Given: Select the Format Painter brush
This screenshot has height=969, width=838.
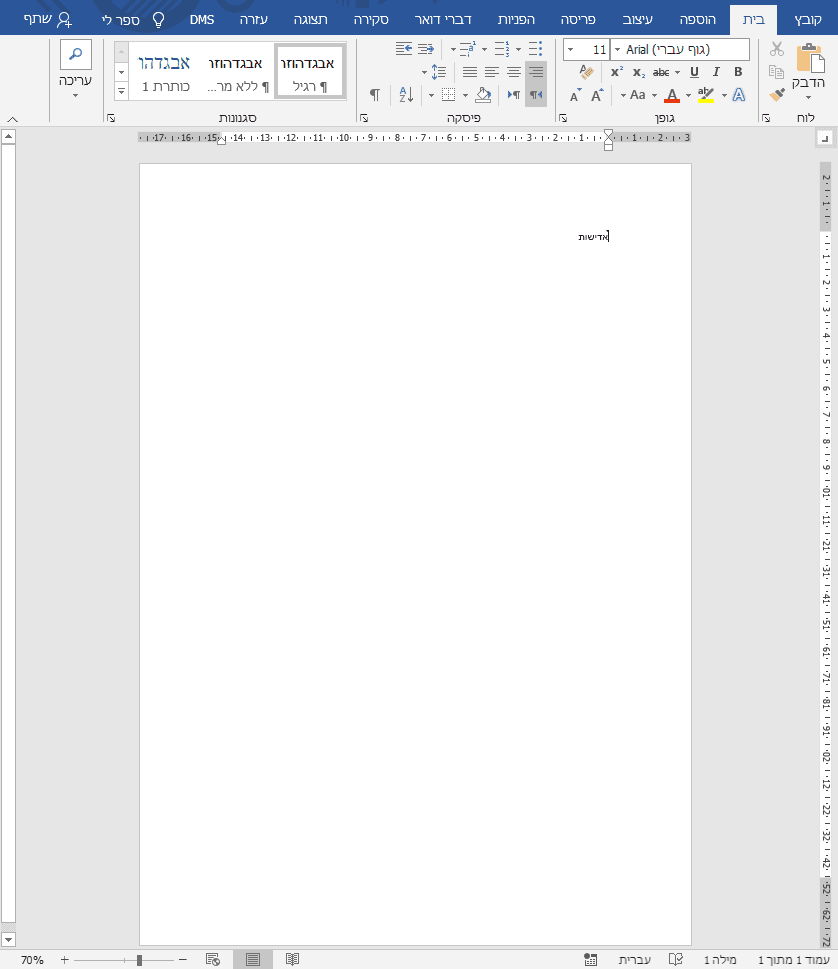Looking at the screenshot, I should [x=777, y=95].
